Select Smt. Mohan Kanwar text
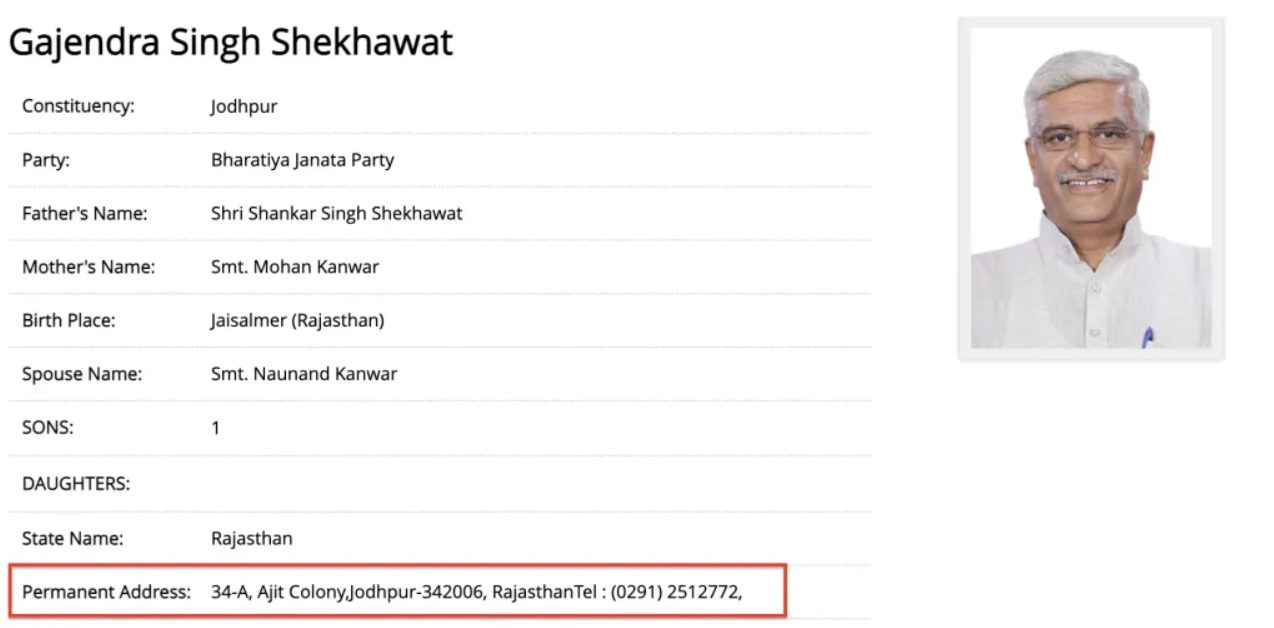Viewport: 1274px width, 628px height. tap(295, 267)
